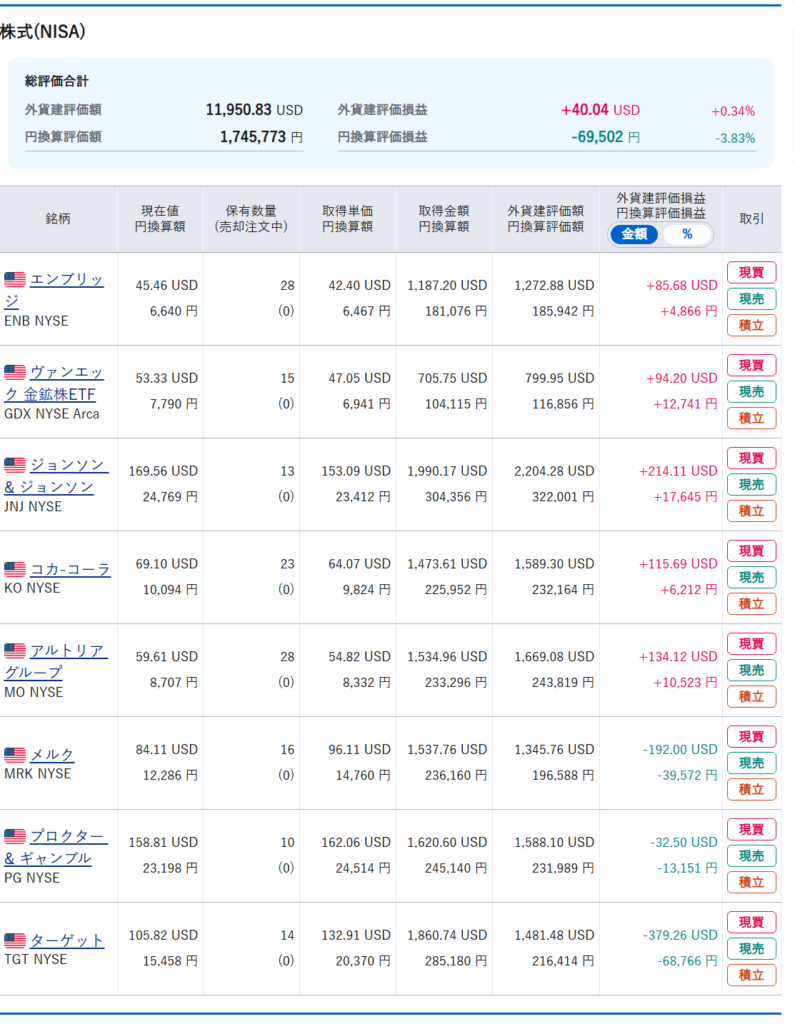
Task: Switch profit display to % mode
Action: pos(687,234)
